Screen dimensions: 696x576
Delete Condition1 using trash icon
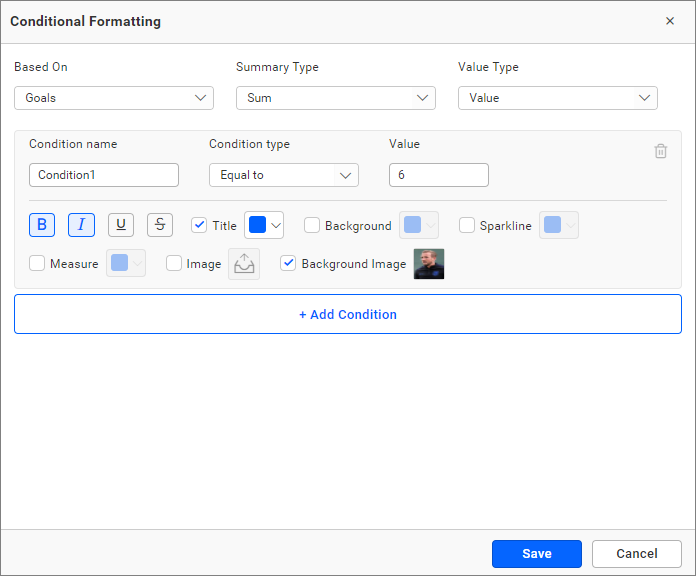660,151
